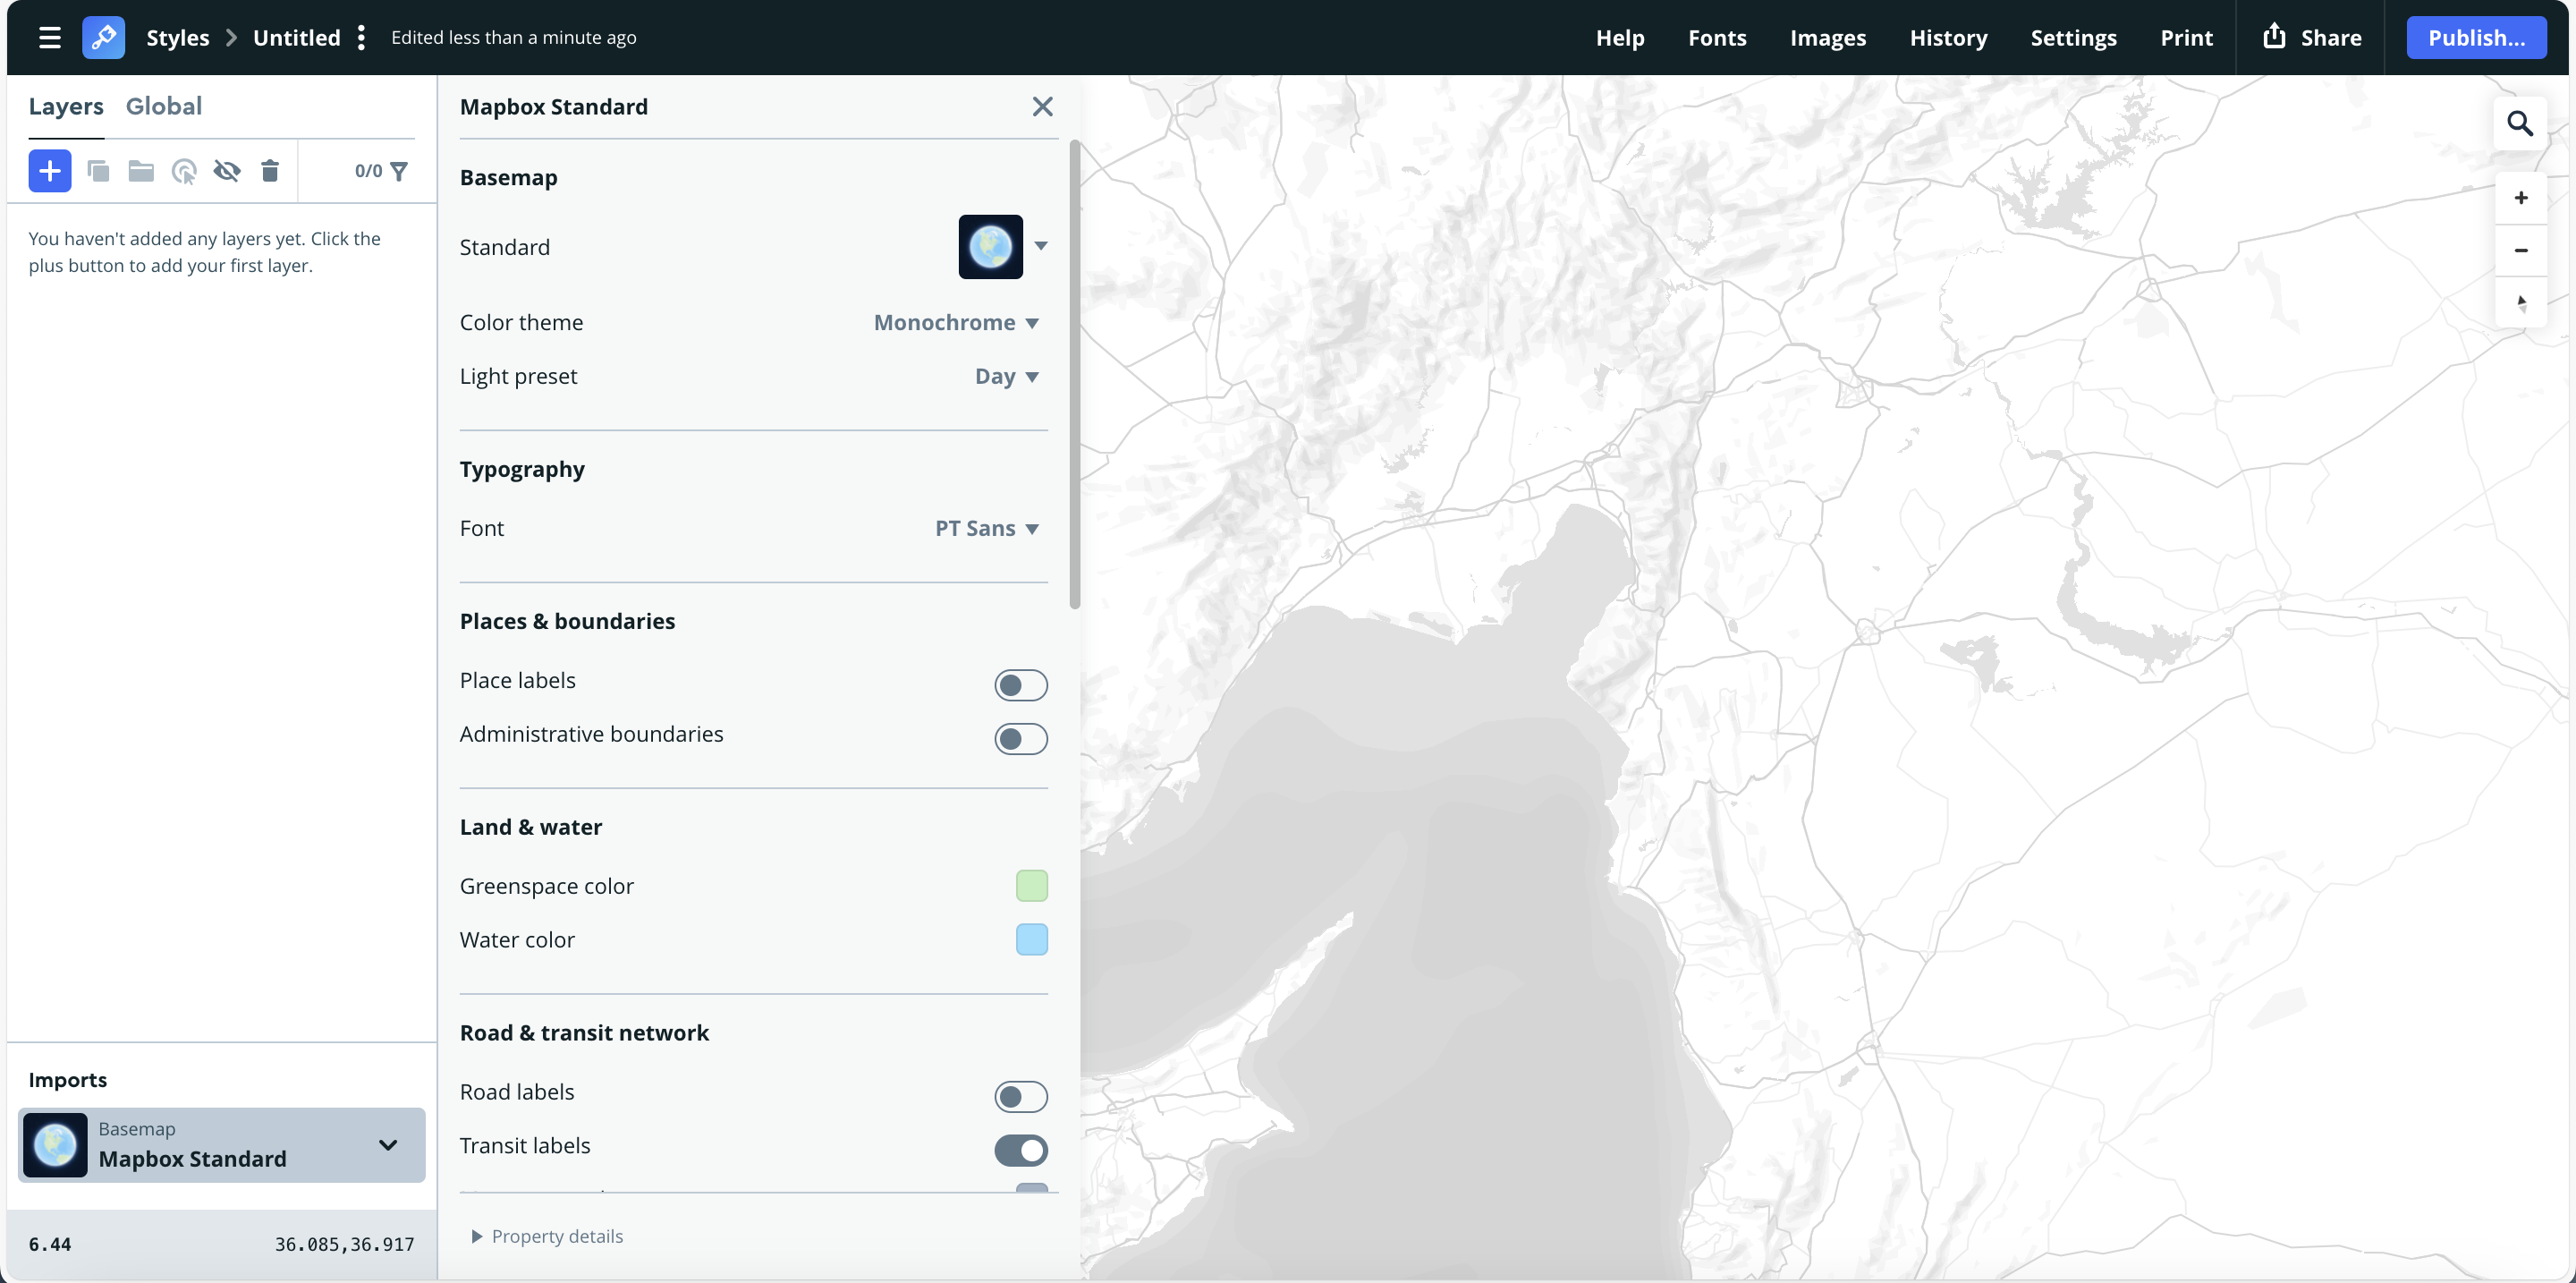The image size is (2576, 1283).
Task: Reset map bearing with compass icon
Action: click(x=2520, y=302)
